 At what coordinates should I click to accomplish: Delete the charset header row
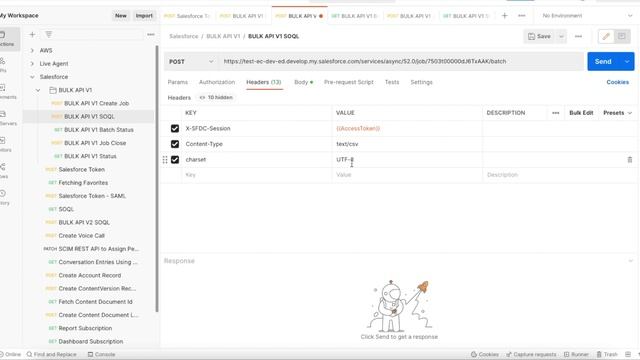click(x=630, y=160)
